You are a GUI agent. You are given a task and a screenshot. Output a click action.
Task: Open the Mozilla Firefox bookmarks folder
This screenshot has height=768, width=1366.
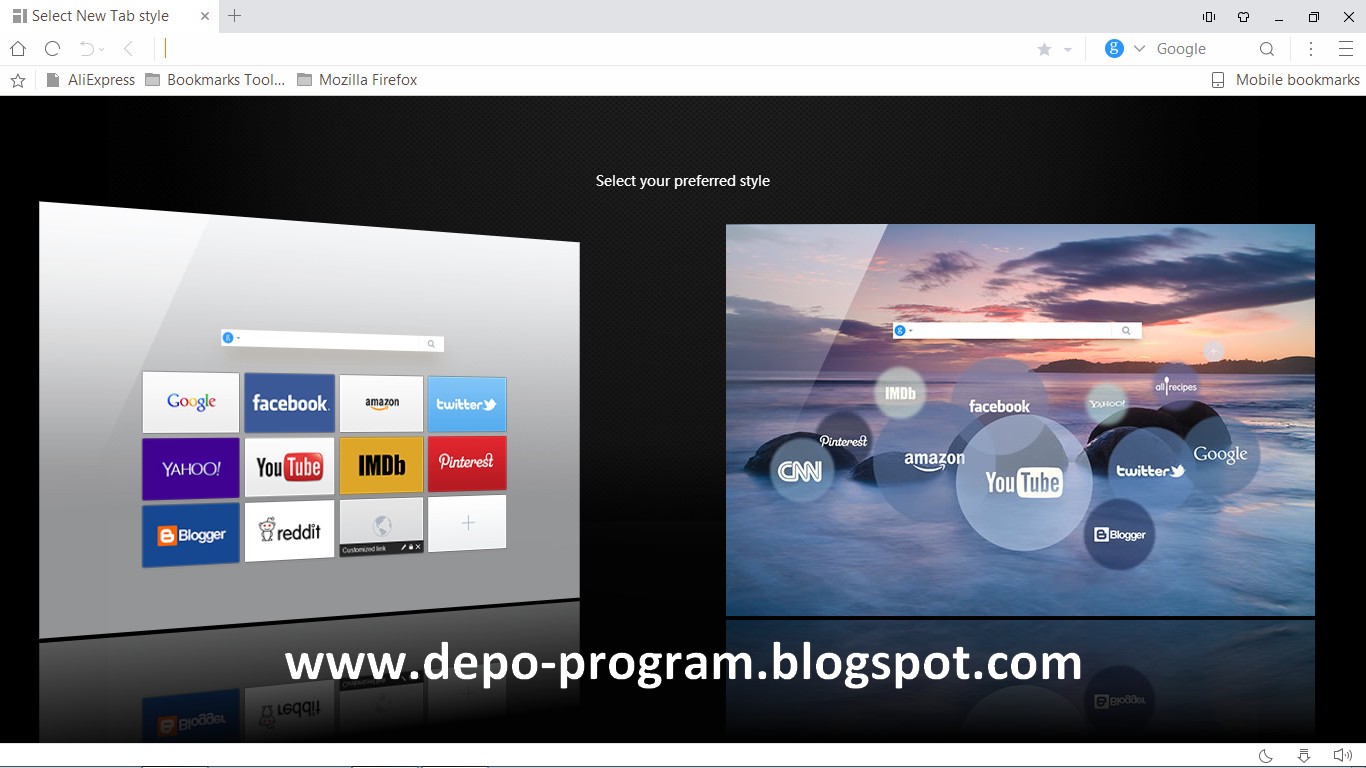pos(357,80)
